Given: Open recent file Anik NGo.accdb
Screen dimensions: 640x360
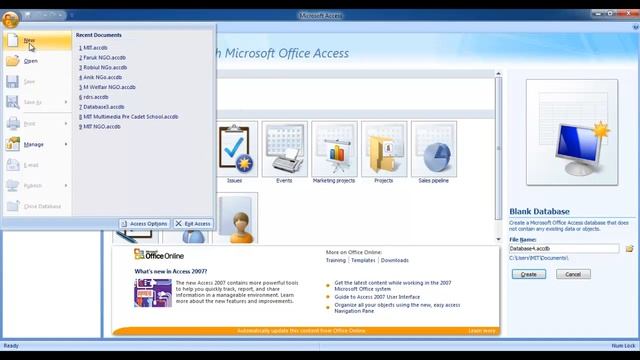Looking at the screenshot, I should [x=100, y=77].
